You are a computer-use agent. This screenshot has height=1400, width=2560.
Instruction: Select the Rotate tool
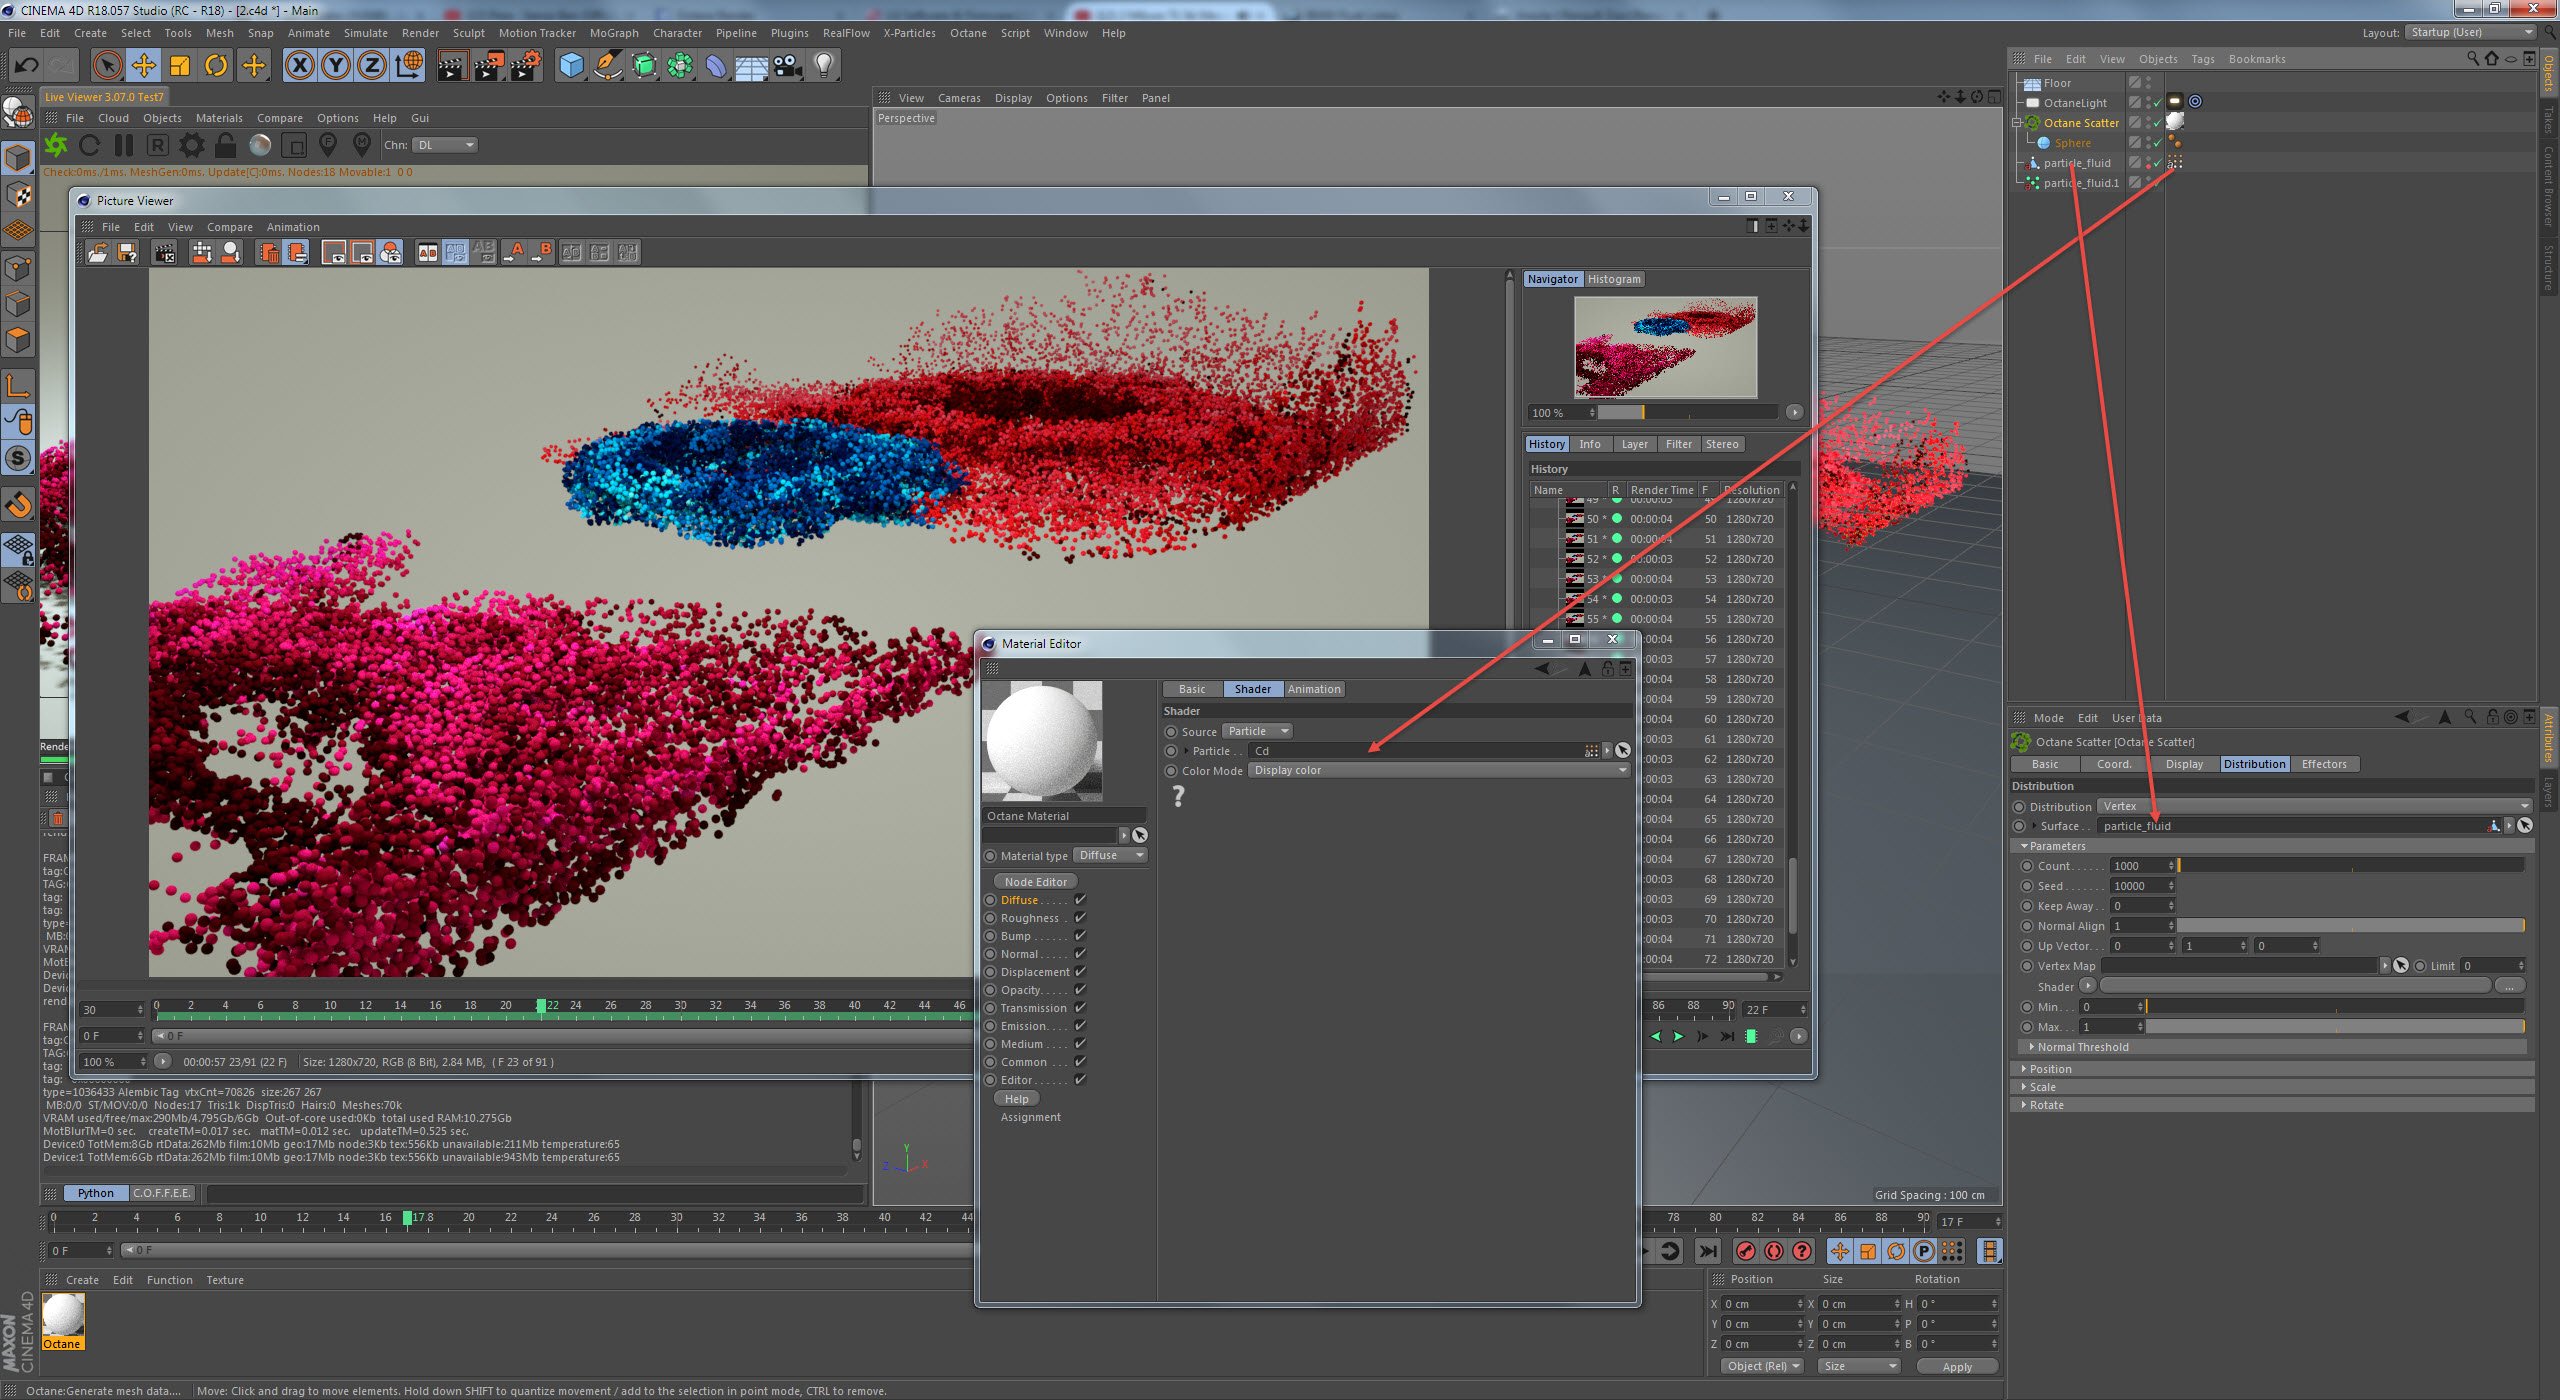click(x=216, y=66)
